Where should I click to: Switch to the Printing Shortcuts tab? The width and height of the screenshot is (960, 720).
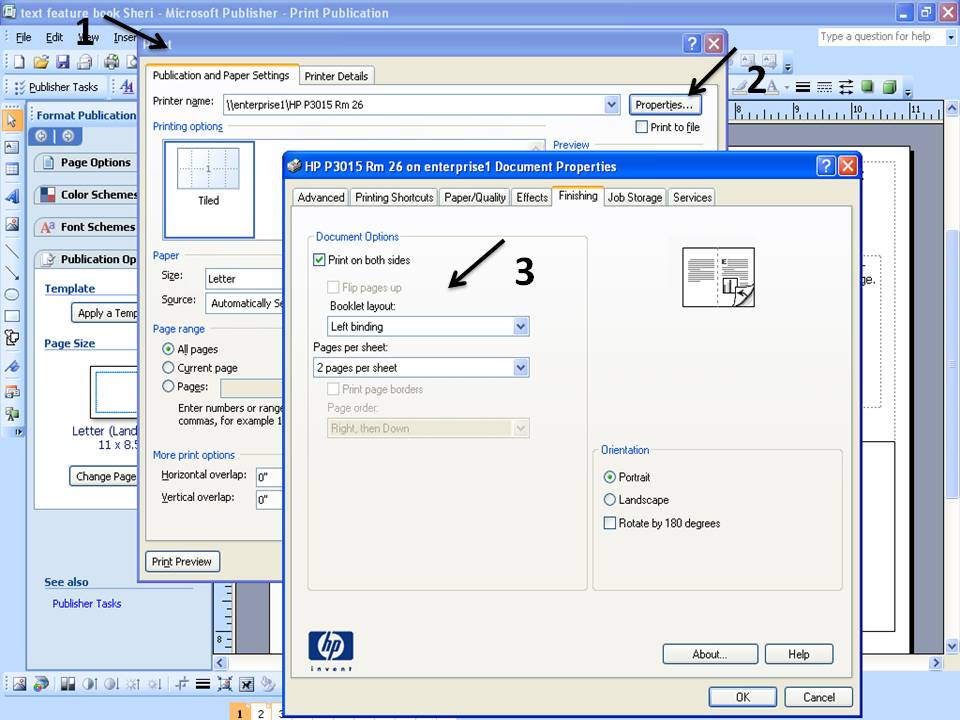tap(394, 198)
